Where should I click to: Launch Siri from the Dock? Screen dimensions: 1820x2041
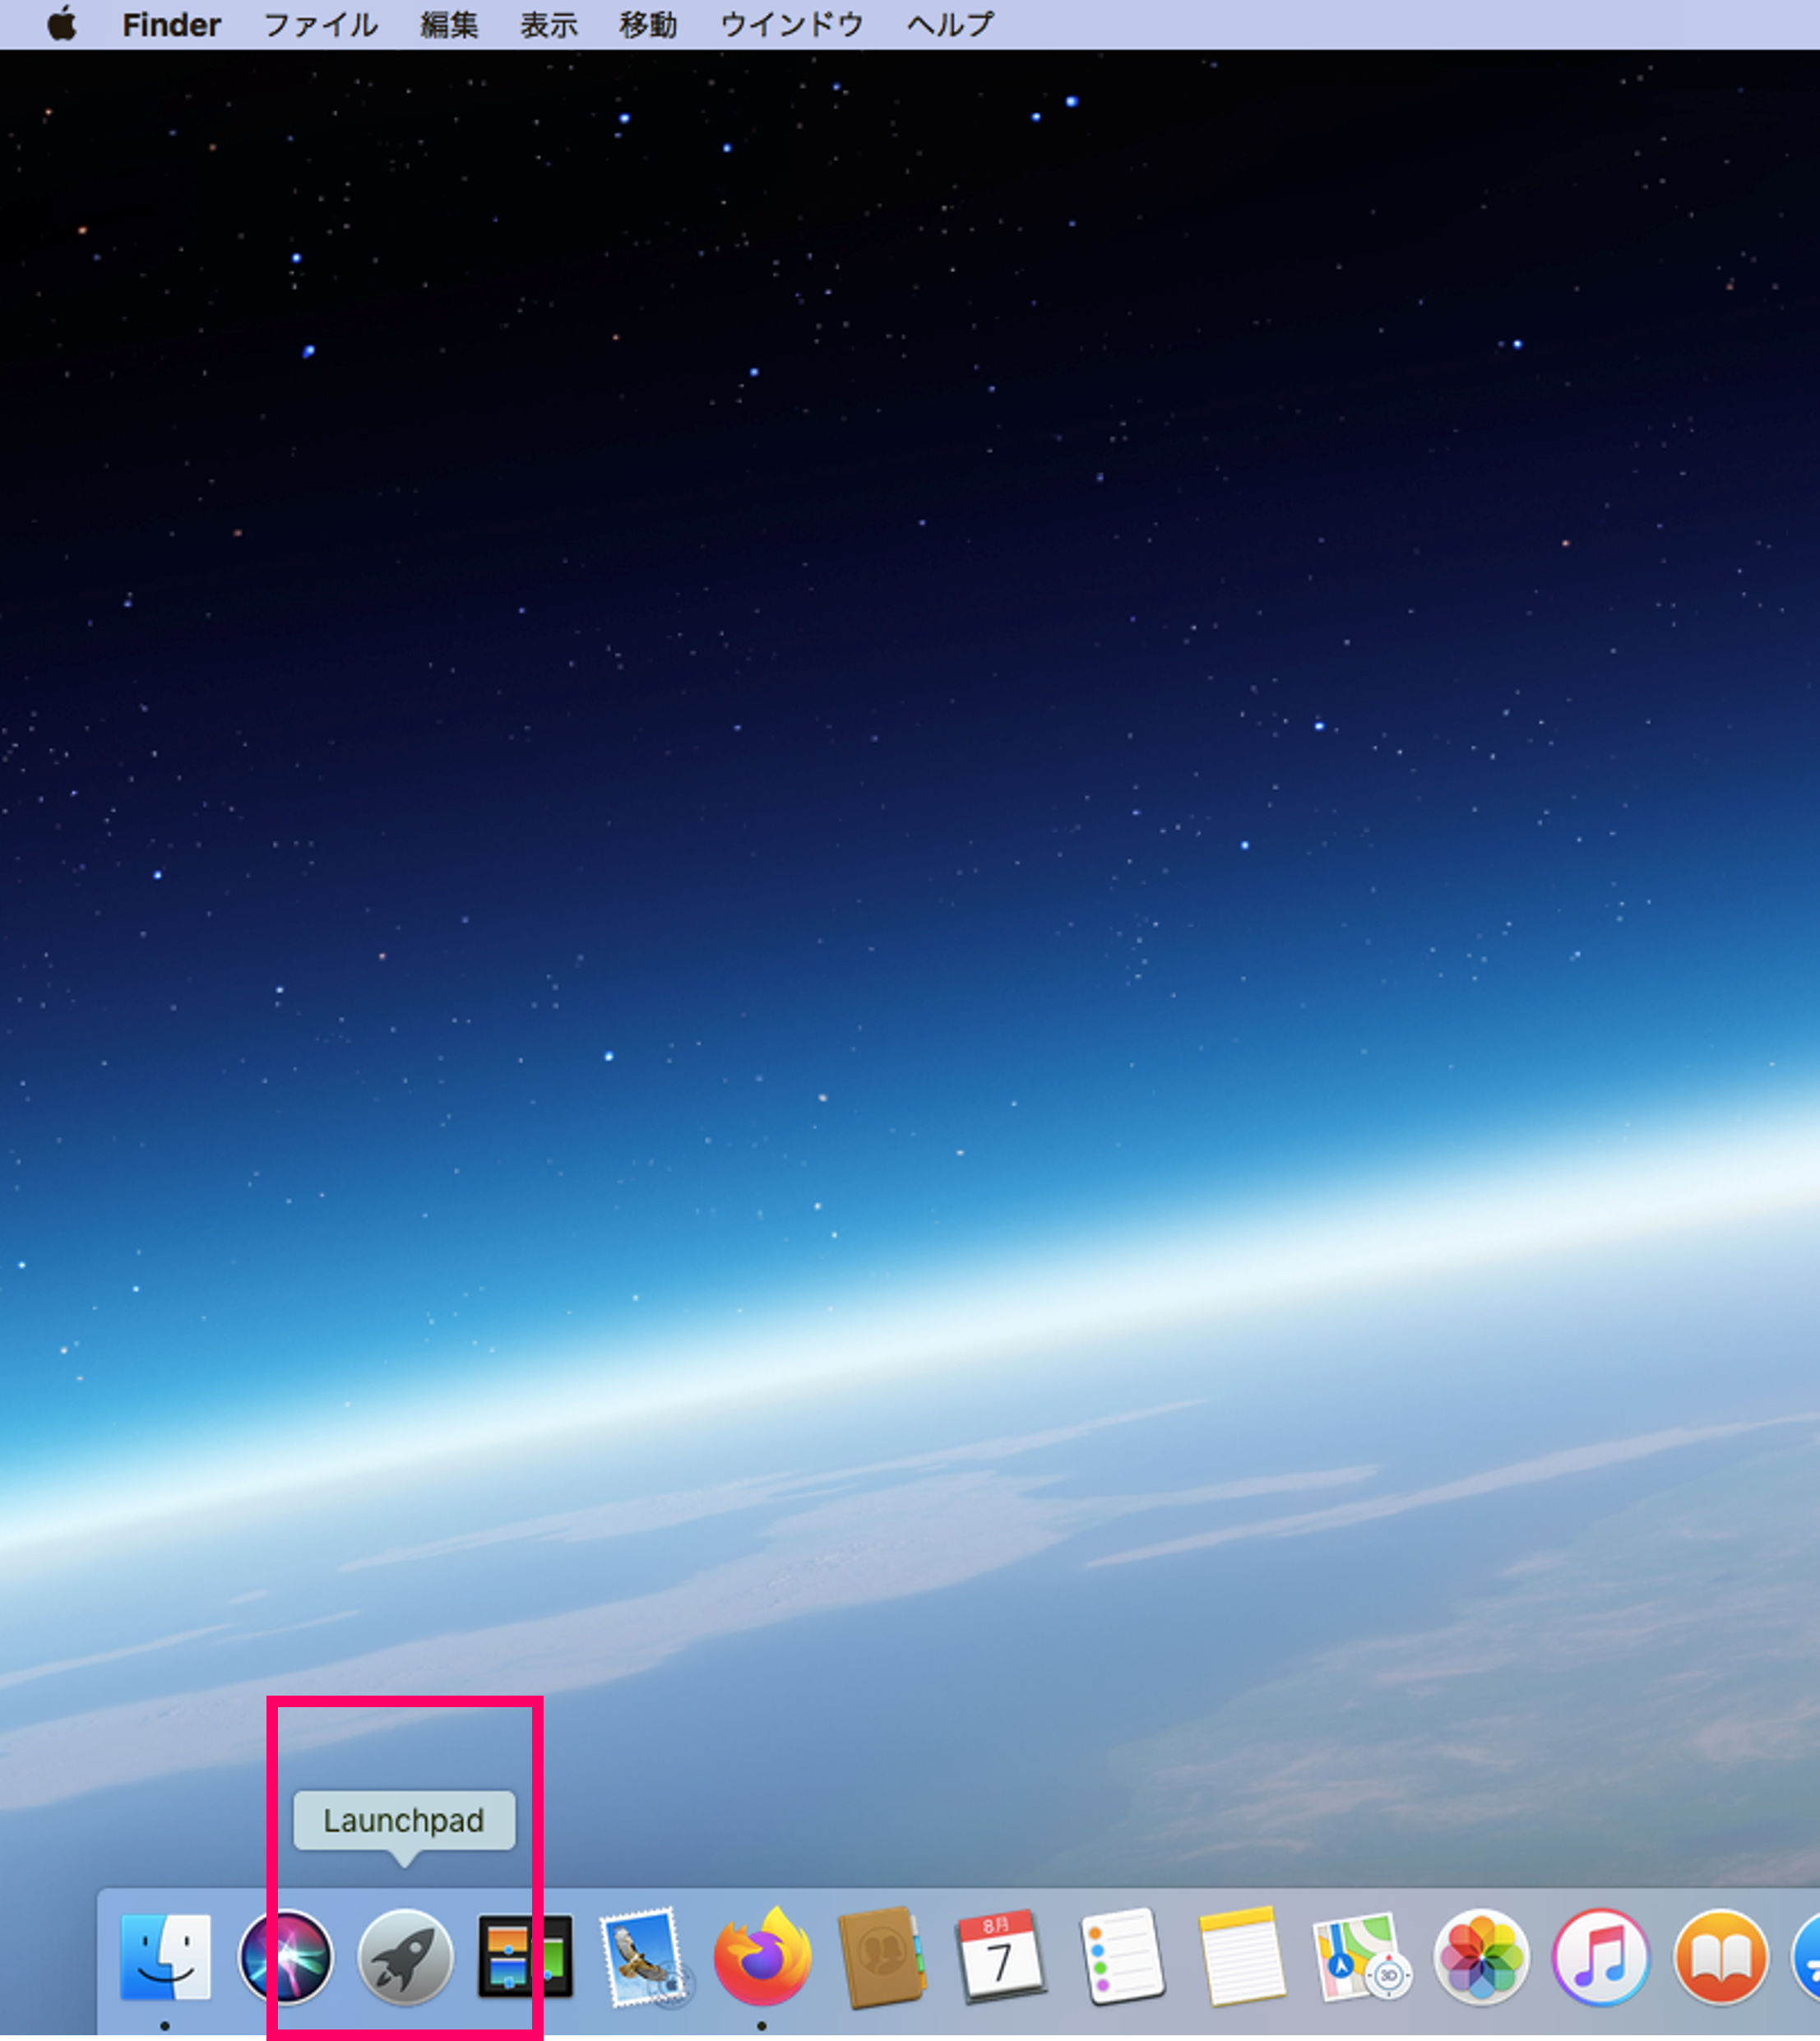pyautogui.click(x=286, y=1957)
